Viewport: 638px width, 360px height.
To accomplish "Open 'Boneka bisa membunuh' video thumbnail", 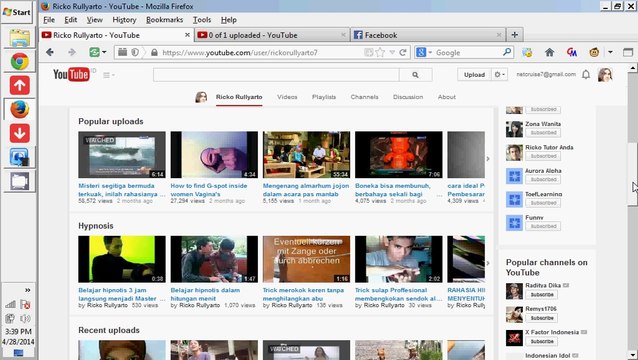I will (399, 155).
